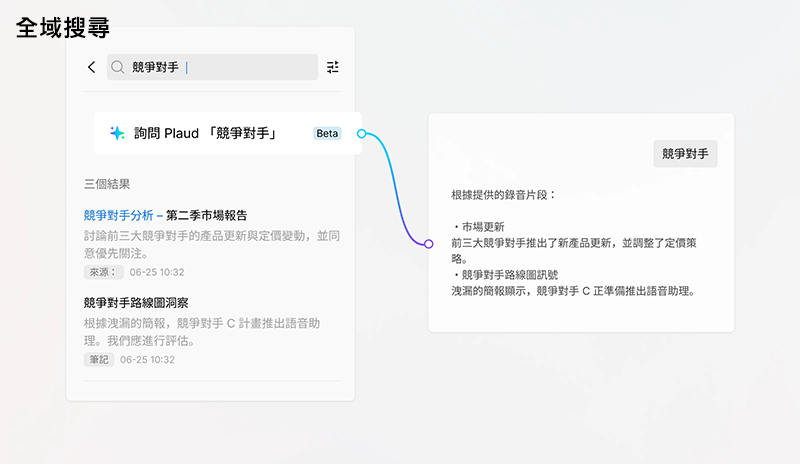Select 詢問 Plaud「競爭對手」 option
This screenshot has height=464, width=800.
205,133
